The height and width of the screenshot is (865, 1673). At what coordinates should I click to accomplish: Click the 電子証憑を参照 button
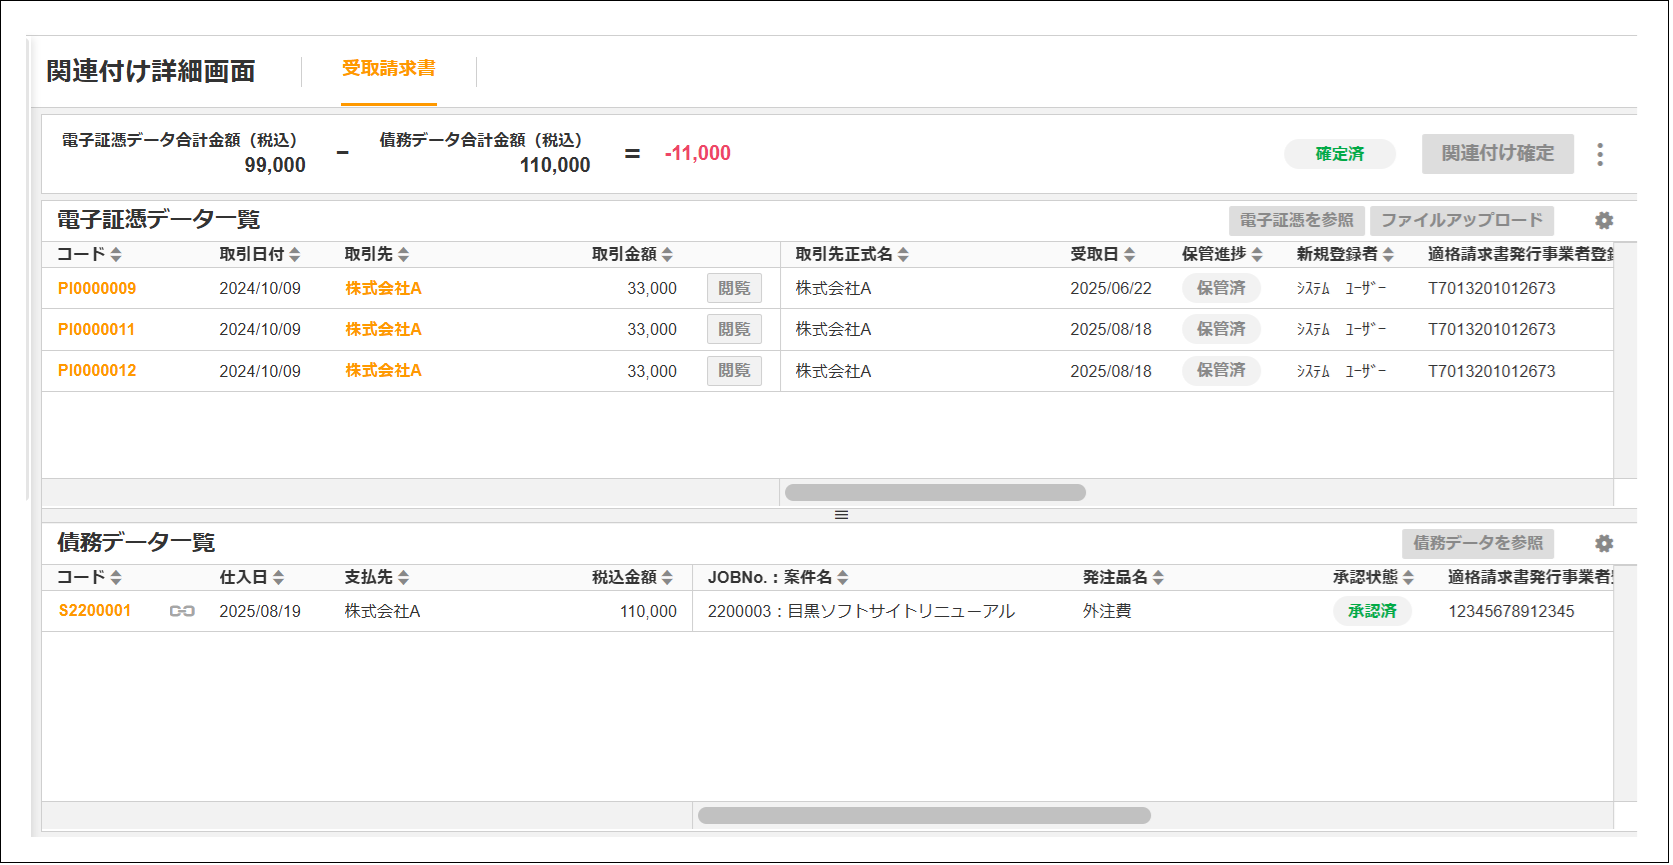tap(1296, 221)
